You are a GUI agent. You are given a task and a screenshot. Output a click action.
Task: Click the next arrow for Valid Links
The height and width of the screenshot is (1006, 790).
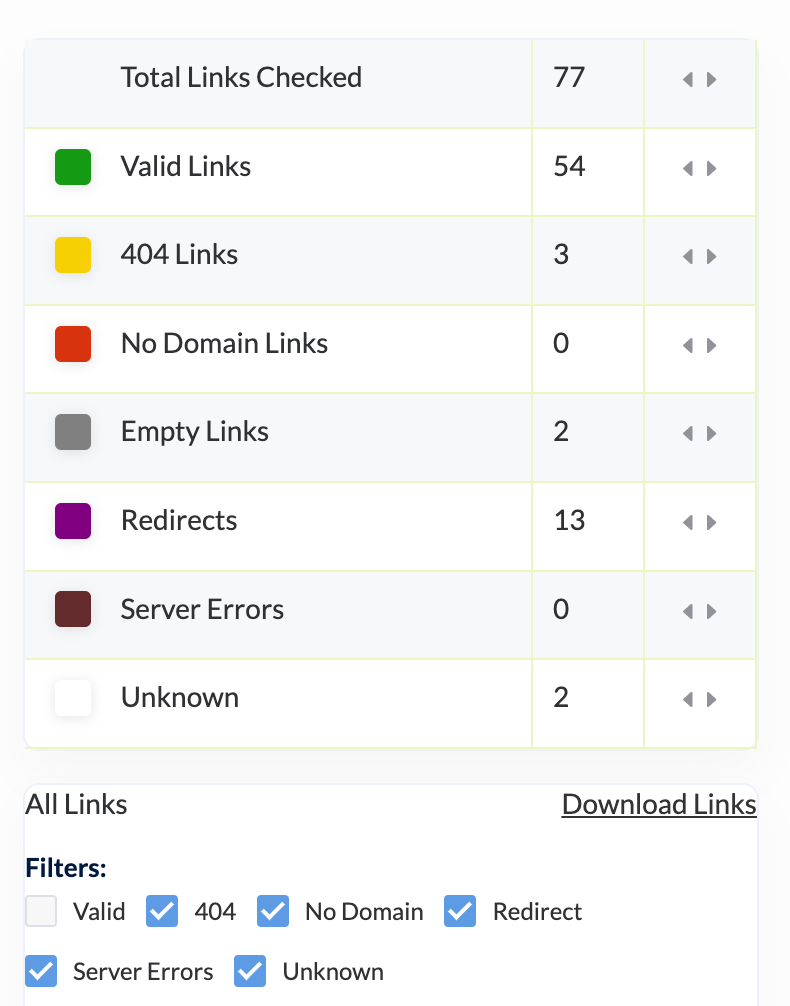(712, 169)
